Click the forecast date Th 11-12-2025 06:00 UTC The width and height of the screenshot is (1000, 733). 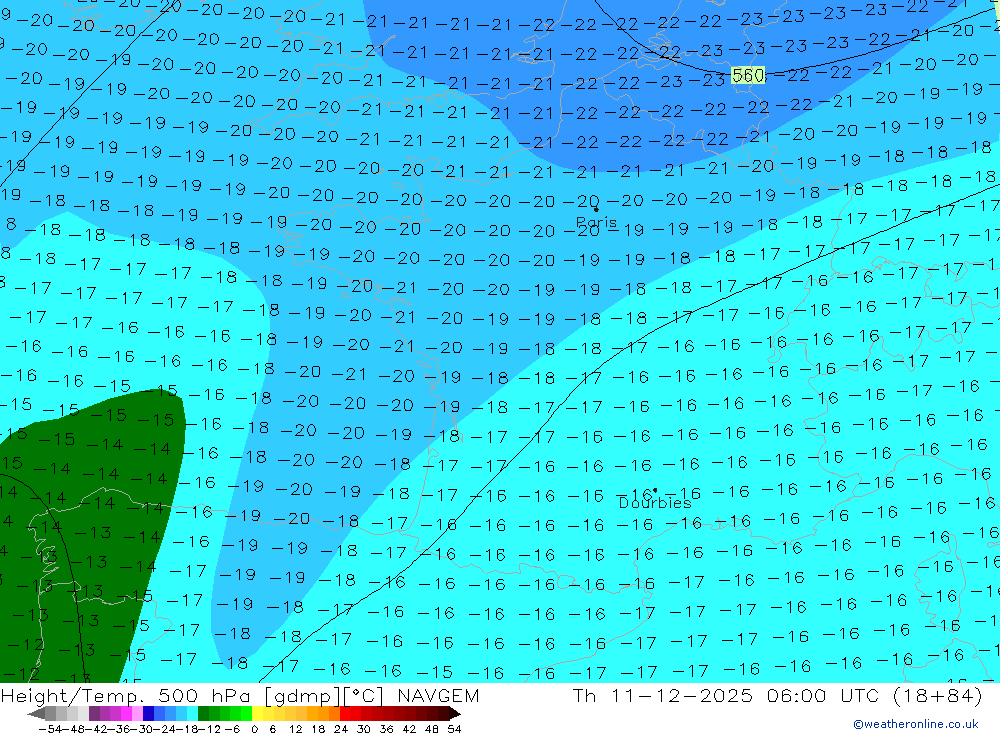click(777, 695)
